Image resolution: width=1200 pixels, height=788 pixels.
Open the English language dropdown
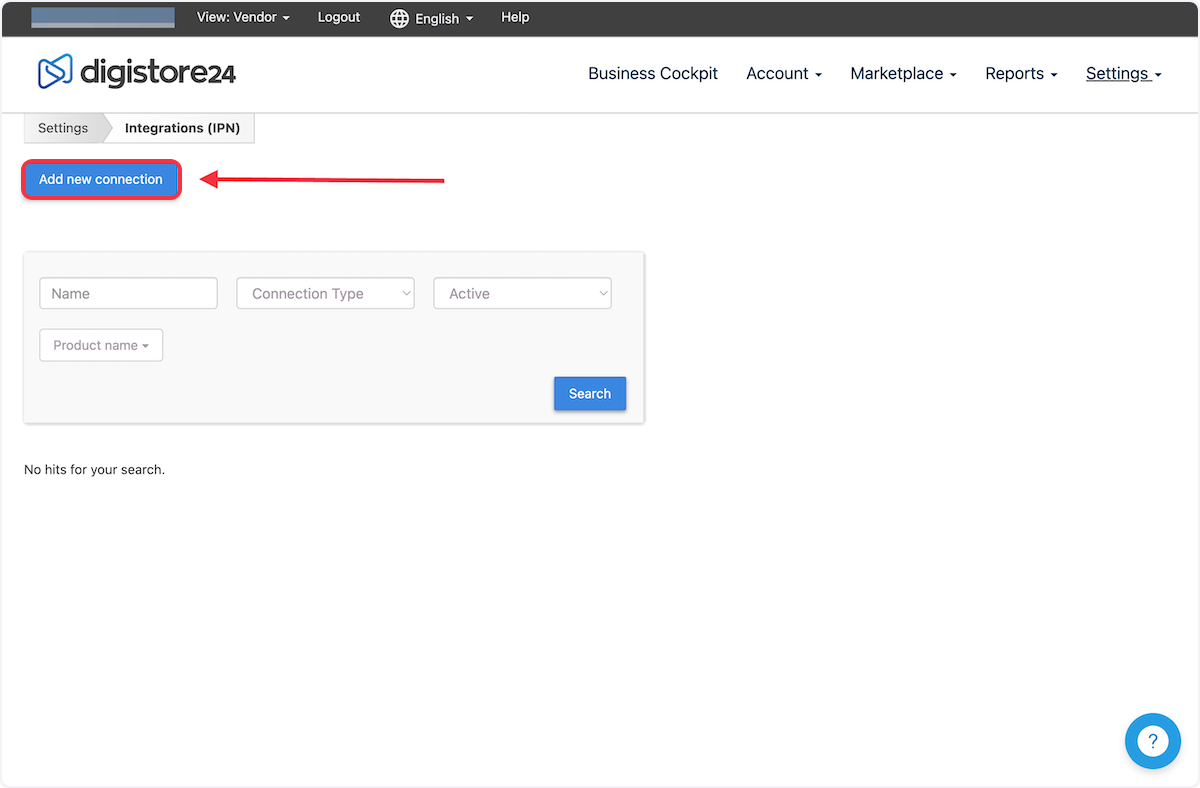[444, 18]
